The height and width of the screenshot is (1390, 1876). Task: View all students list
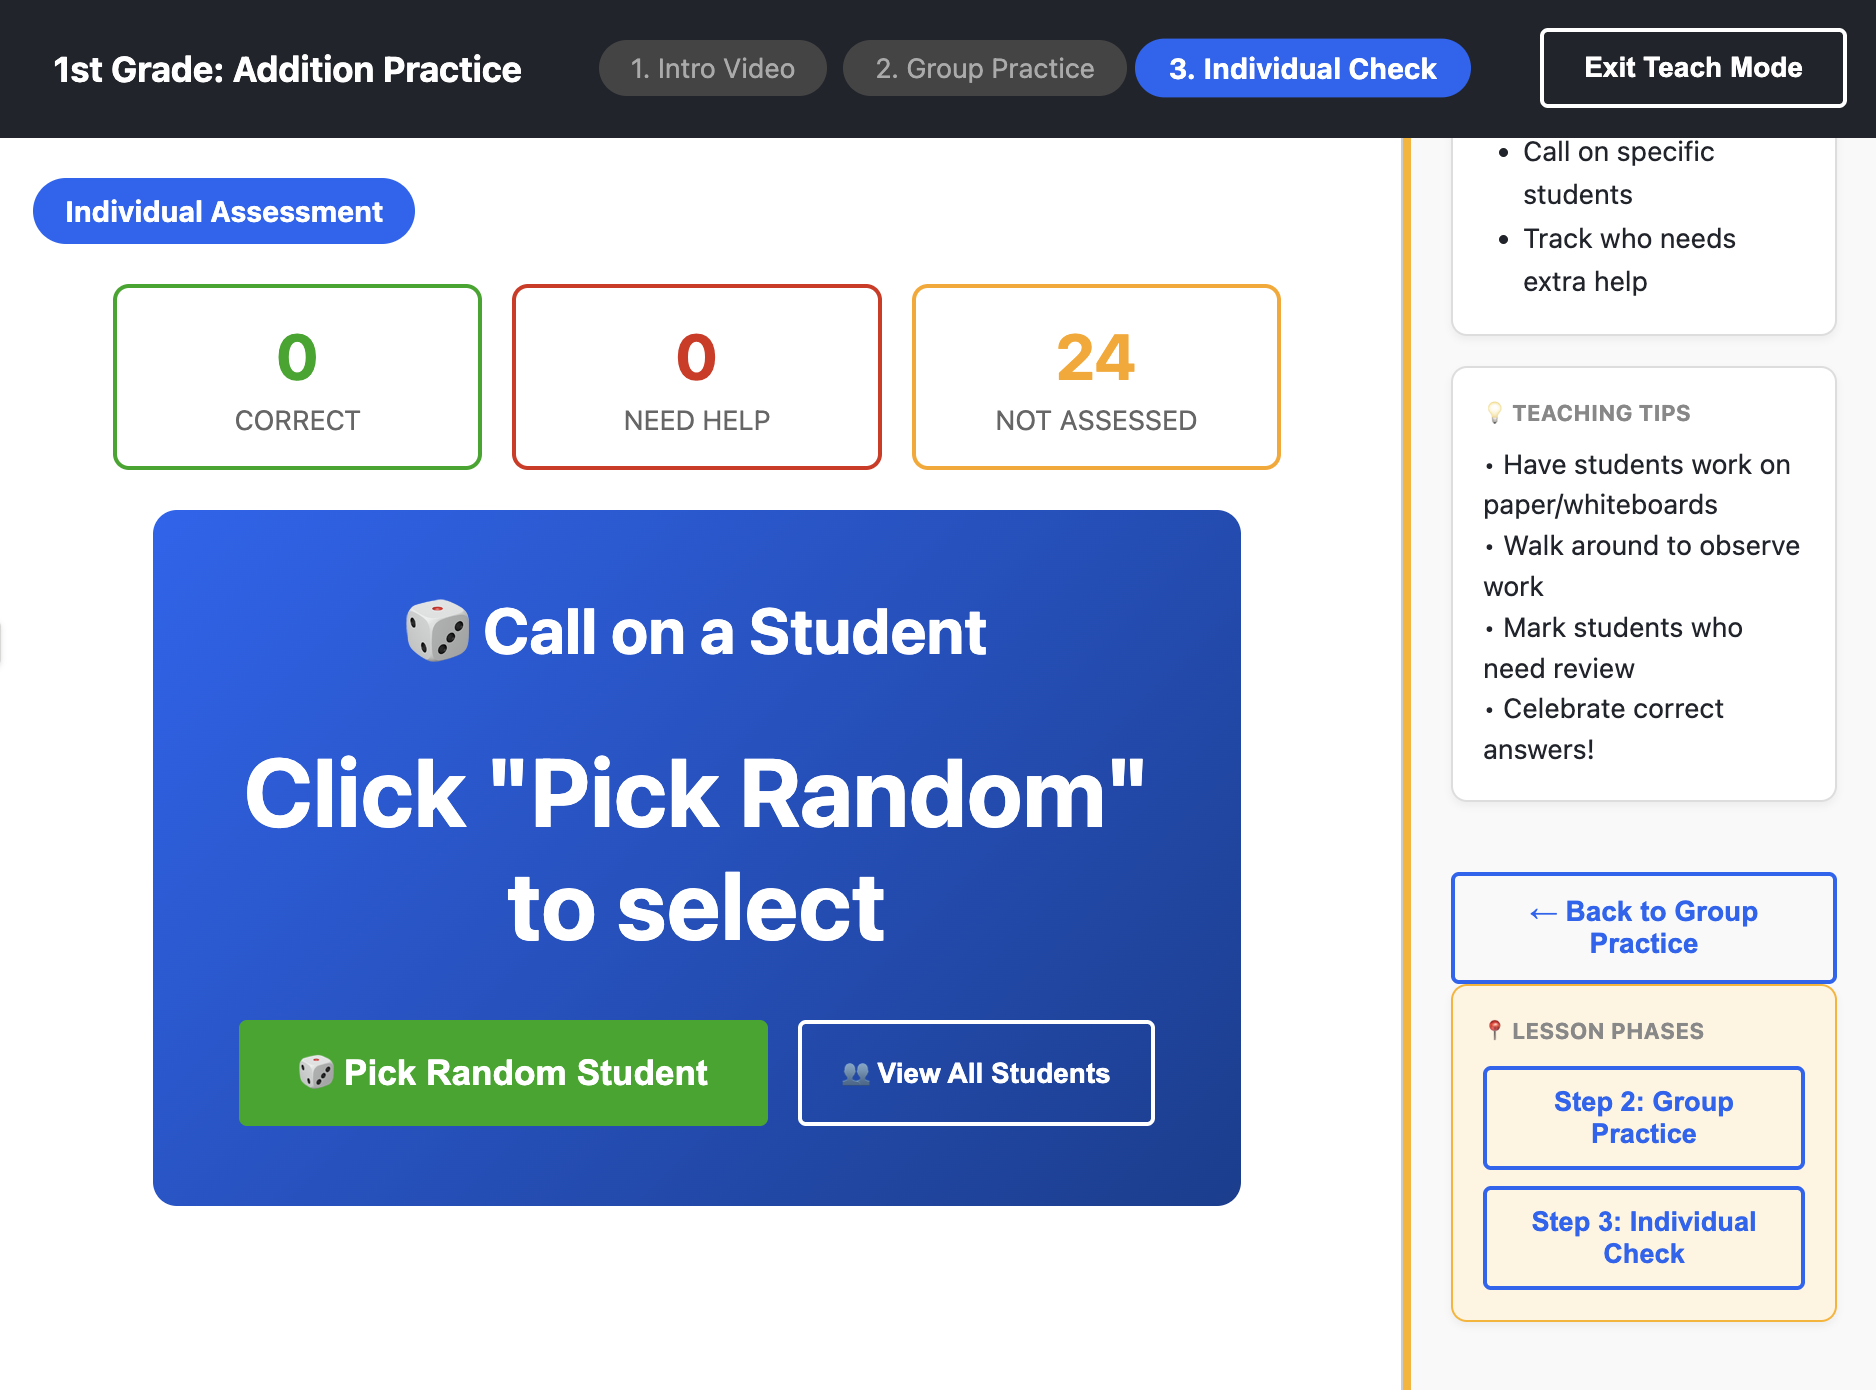coord(976,1072)
